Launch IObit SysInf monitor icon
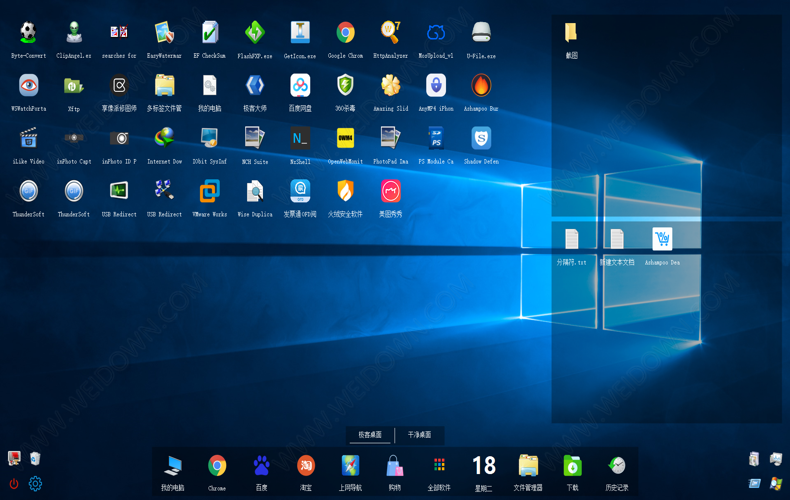The width and height of the screenshot is (790, 500). (x=210, y=138)
